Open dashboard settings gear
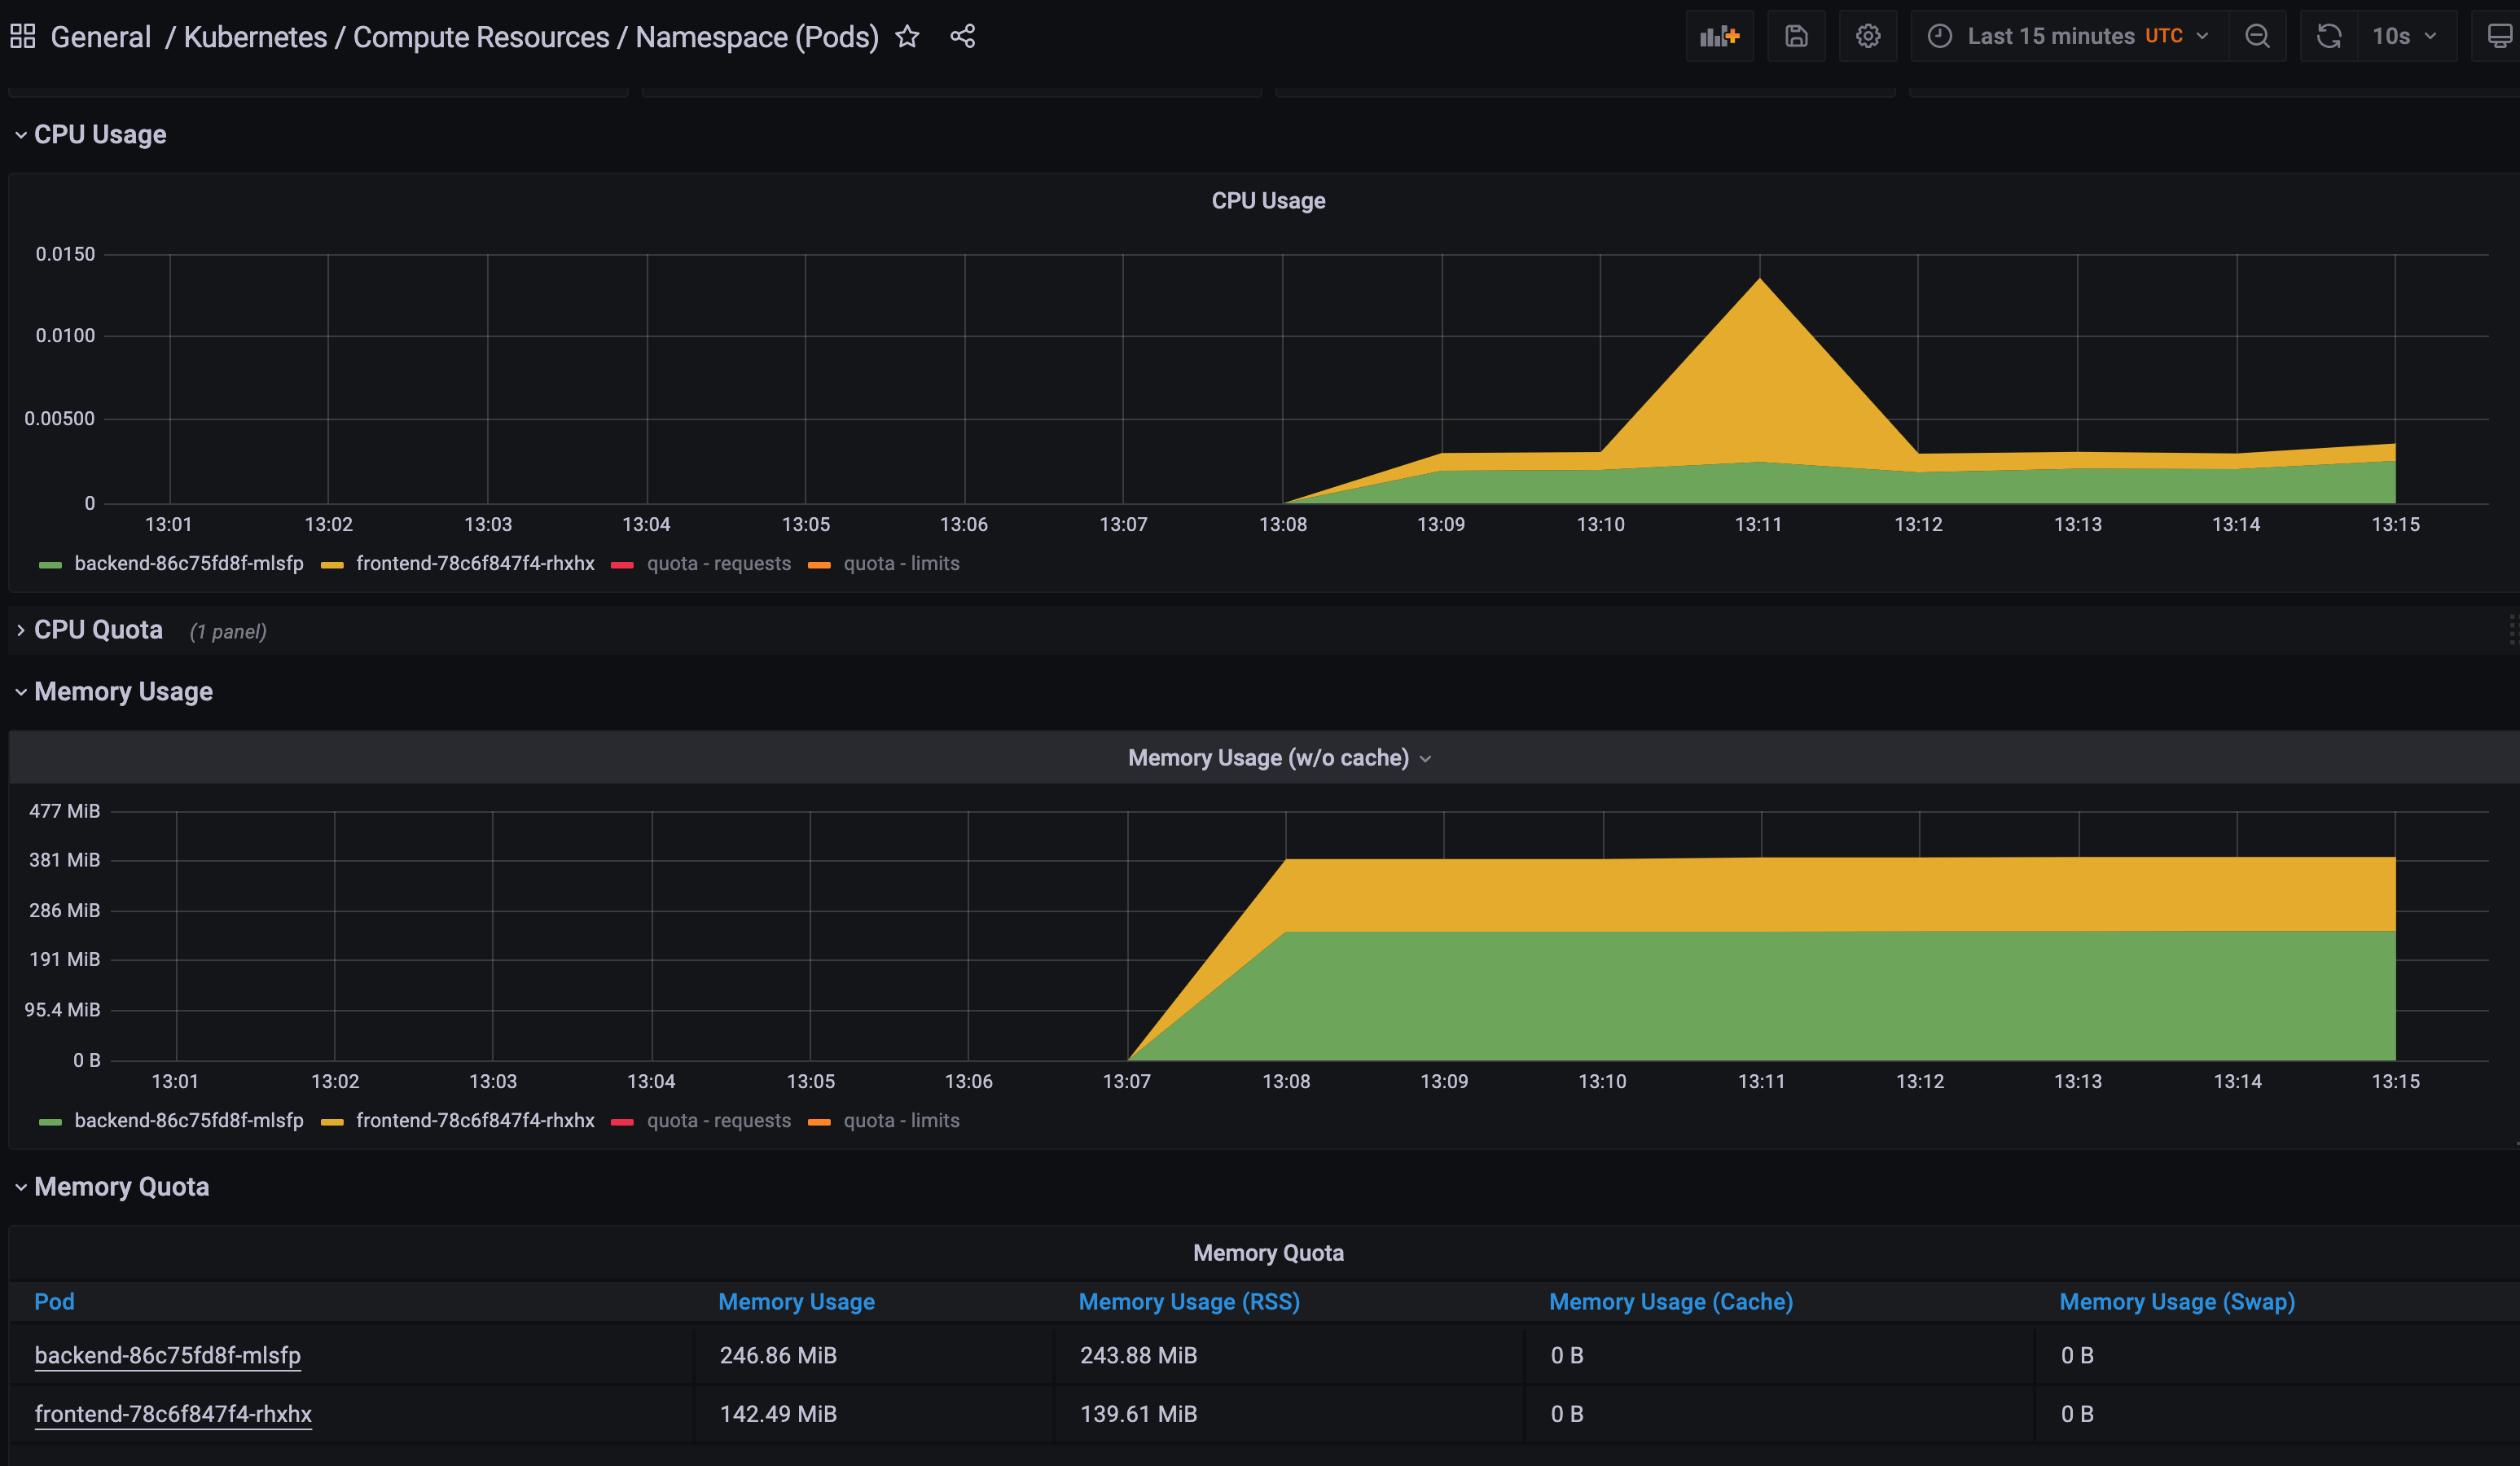The height and width of the screenshot is (1466, 2520). tap(1868, 36)
